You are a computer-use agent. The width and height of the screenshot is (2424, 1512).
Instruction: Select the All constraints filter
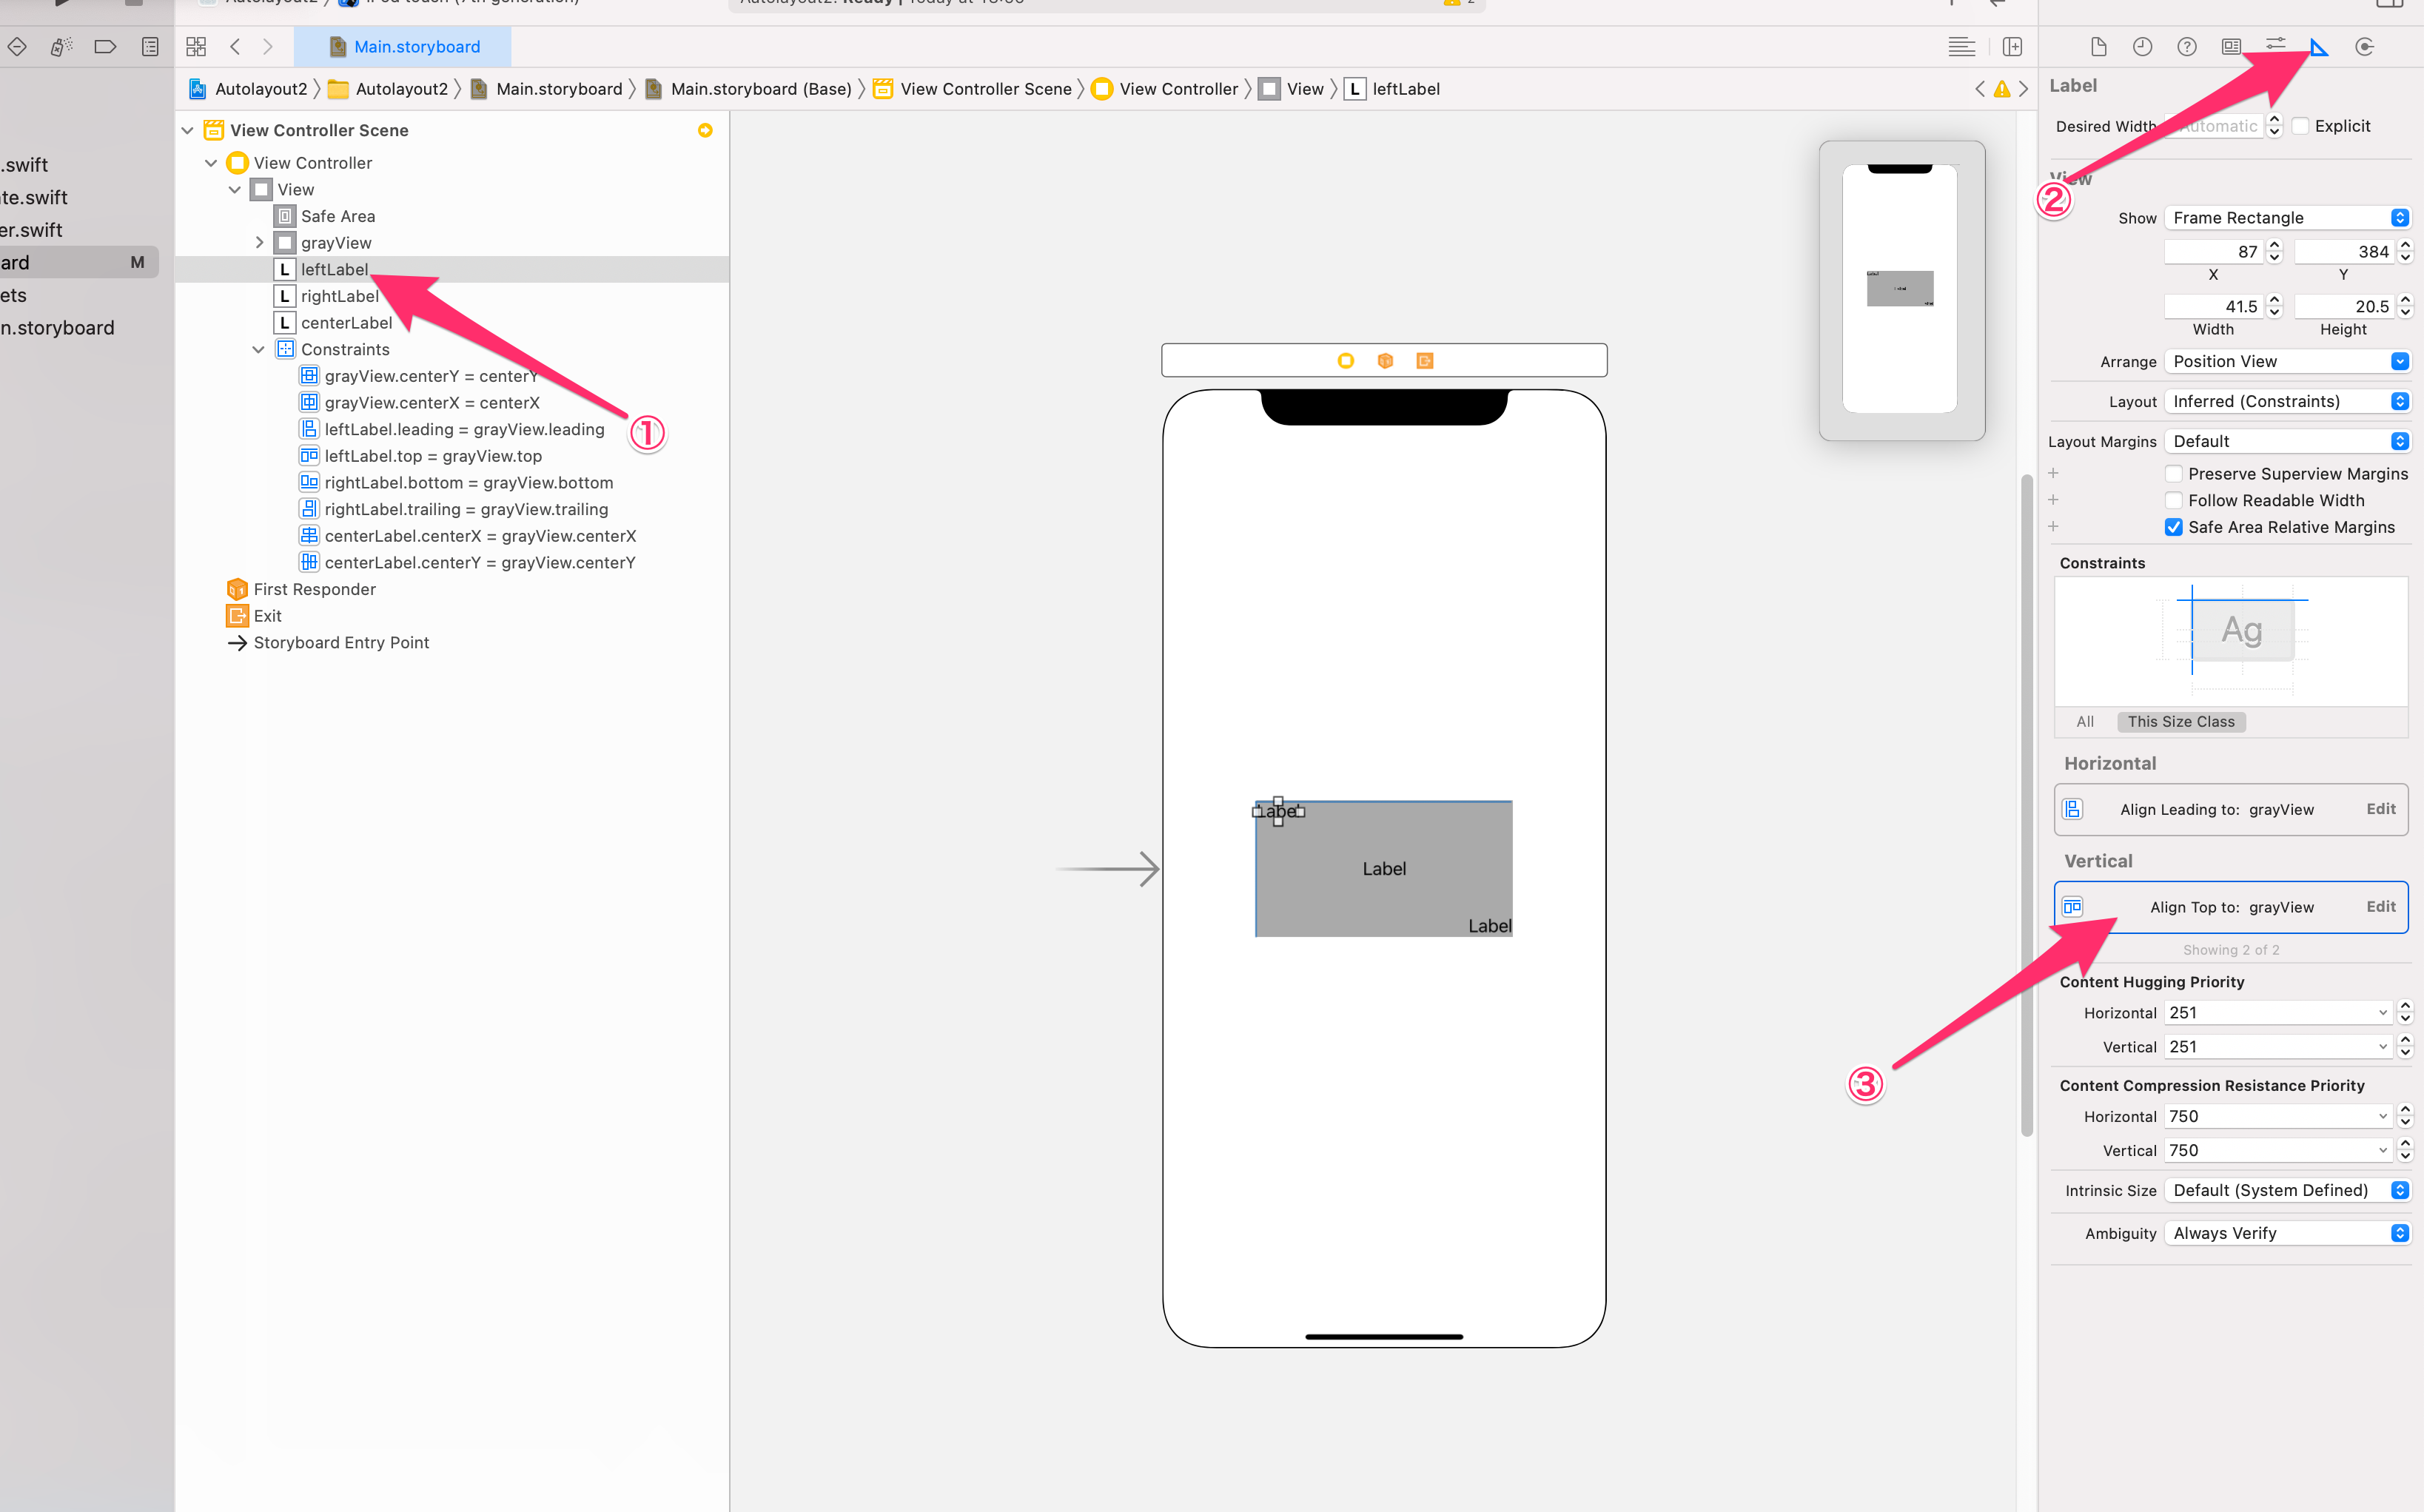[2084, 722]
